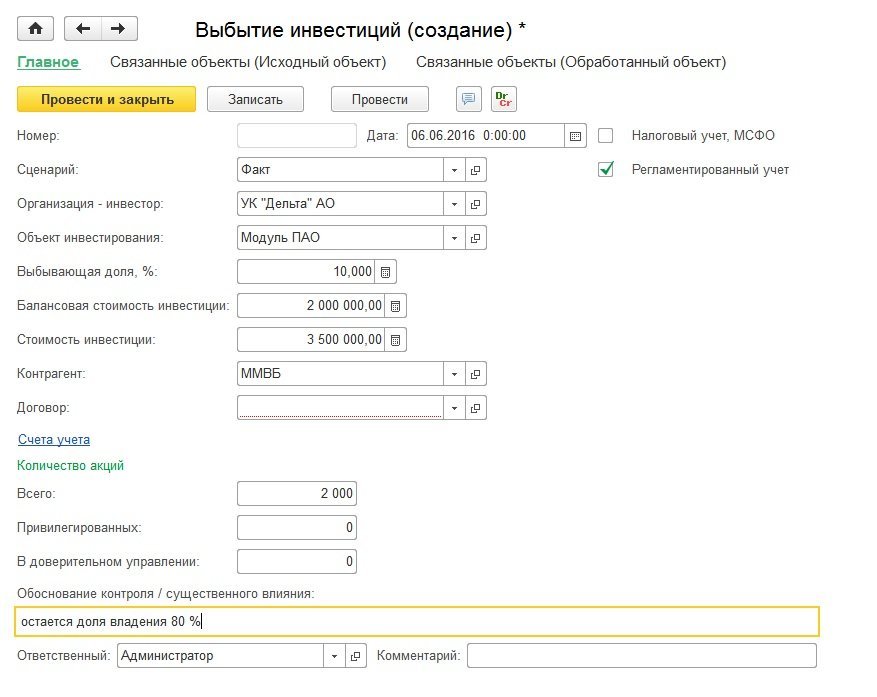Screen dimensions: 877x697
Task: Expand the Контрагент dropdown
Action: (454, 374)
